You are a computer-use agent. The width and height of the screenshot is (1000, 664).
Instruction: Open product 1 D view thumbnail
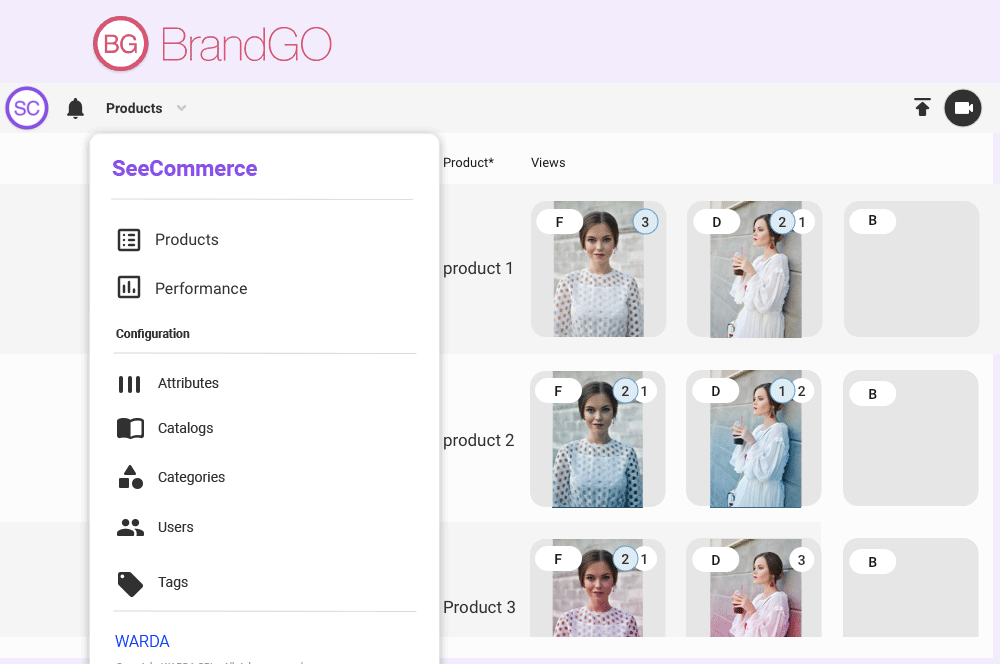point(754,269)
